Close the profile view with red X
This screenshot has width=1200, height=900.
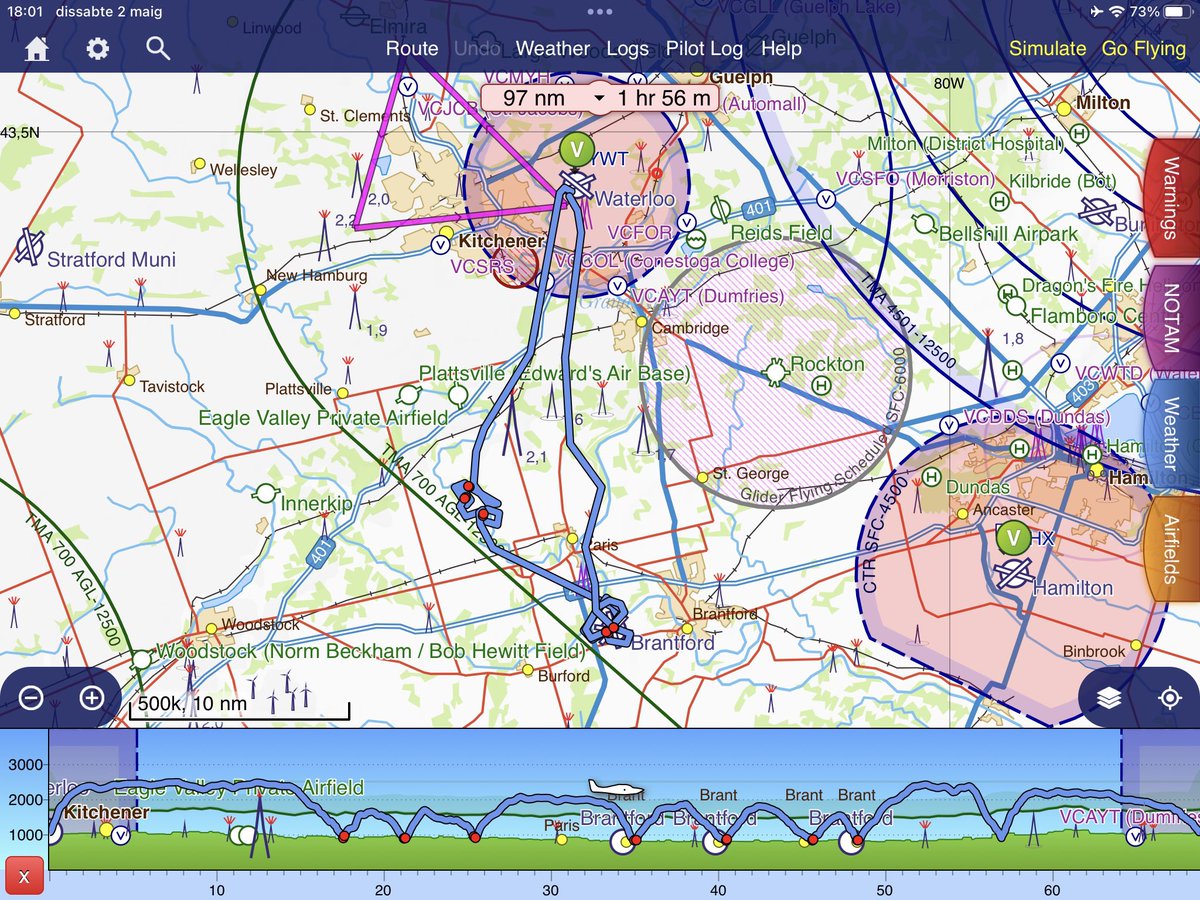coord(24,877)
